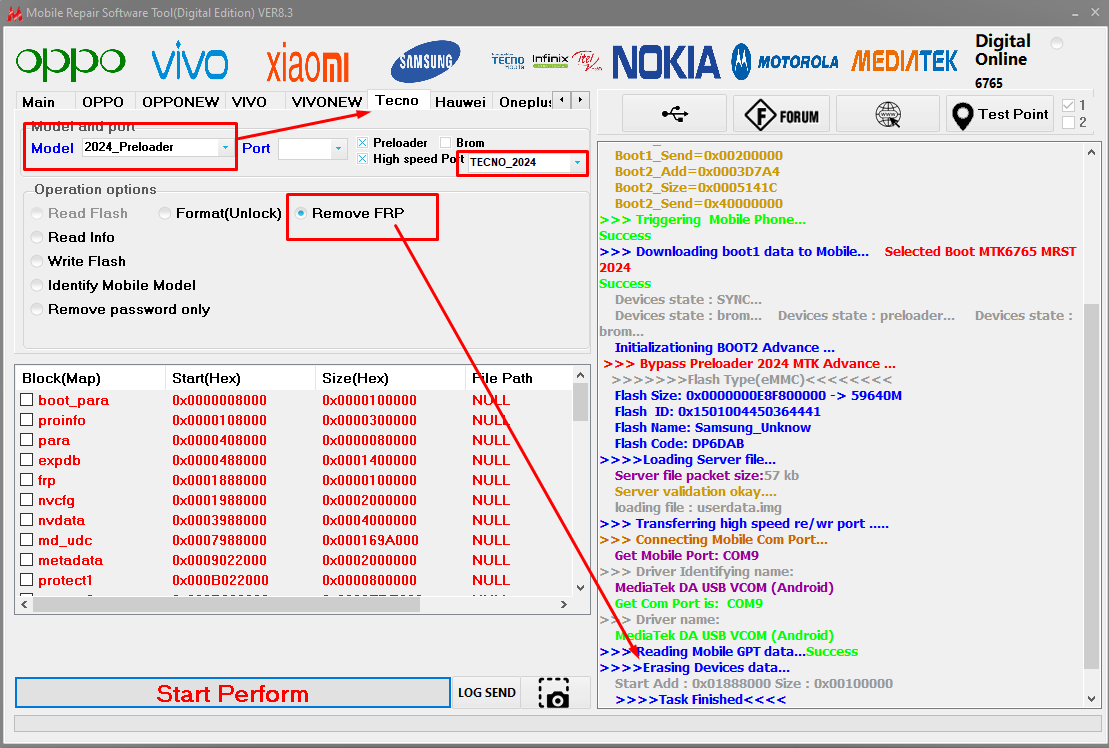This screenshot has height=748, width=1109.
Task: Click log panel scroll down arrow
Action: click(x=1091, y=699)
